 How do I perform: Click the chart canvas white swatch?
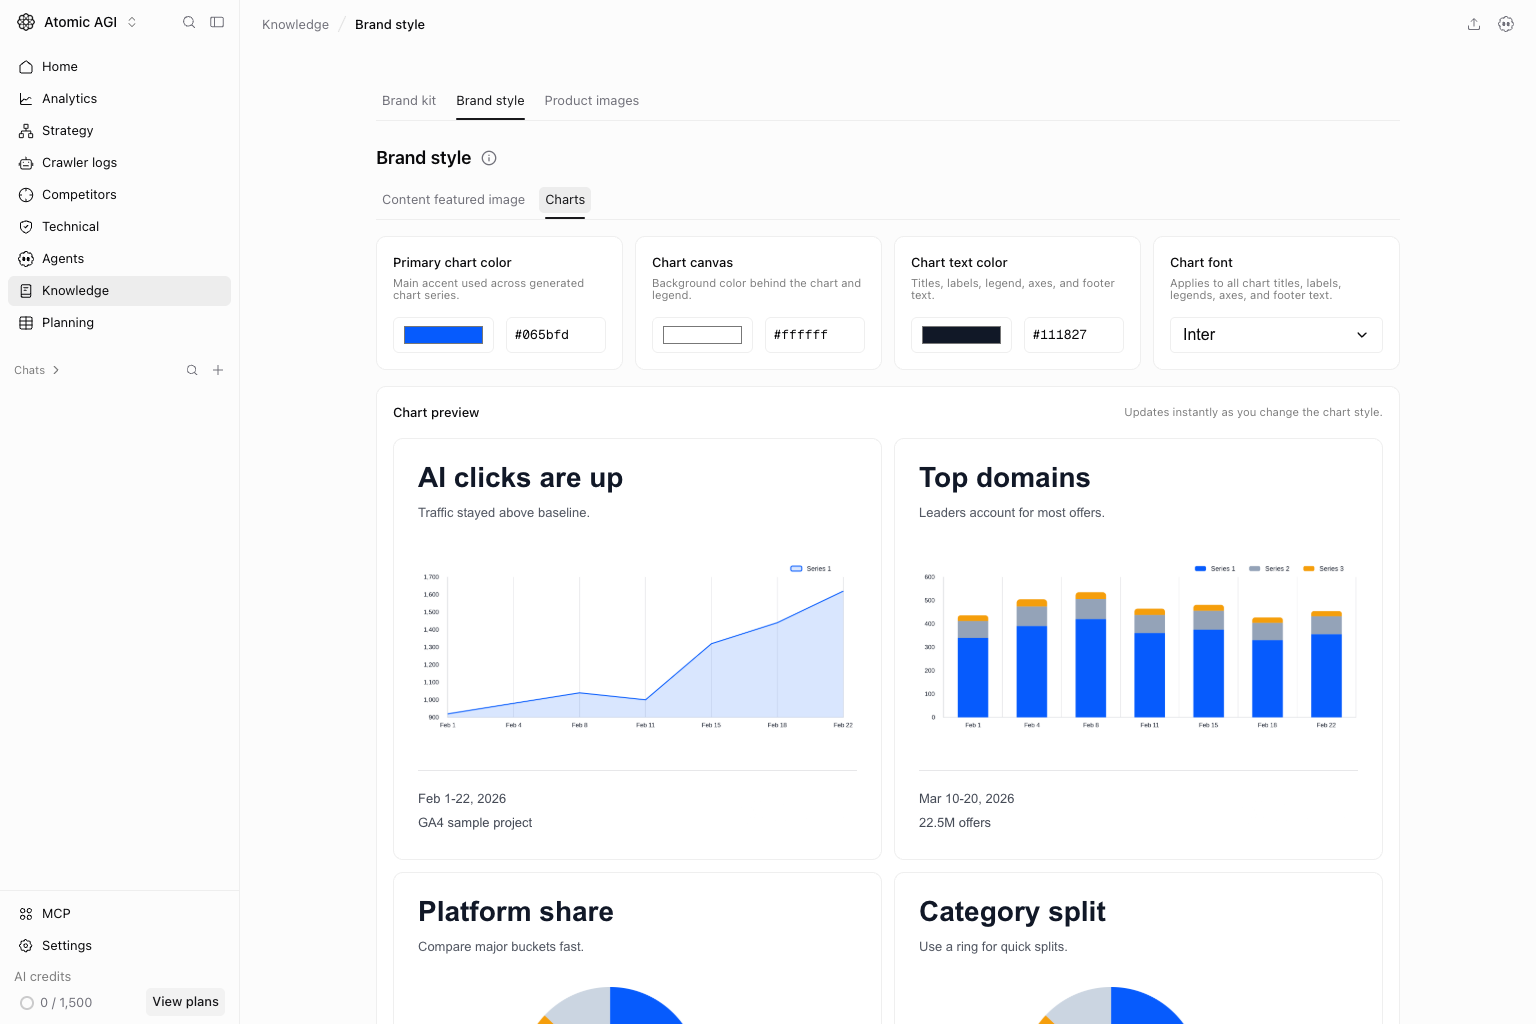(x=702, y=335)
